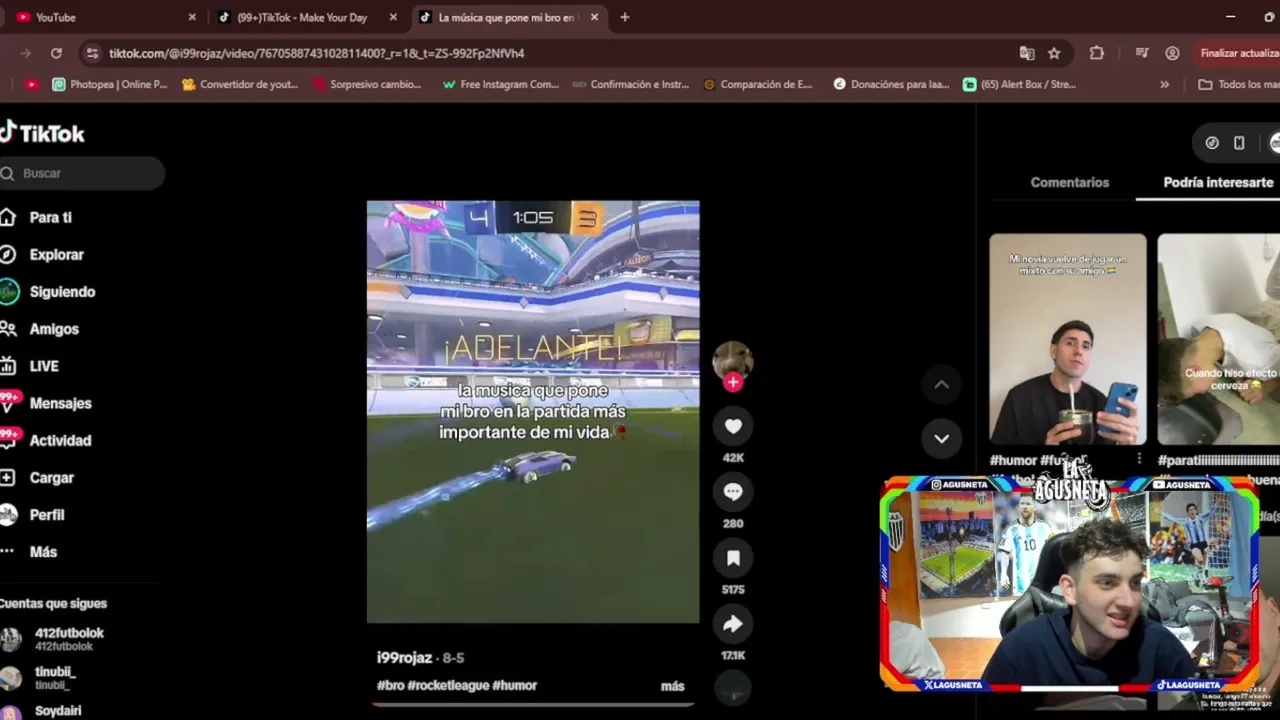Open the #rocketleague hashtag
This screenshot has height=720, width=1280.
[x=448, y=685]
